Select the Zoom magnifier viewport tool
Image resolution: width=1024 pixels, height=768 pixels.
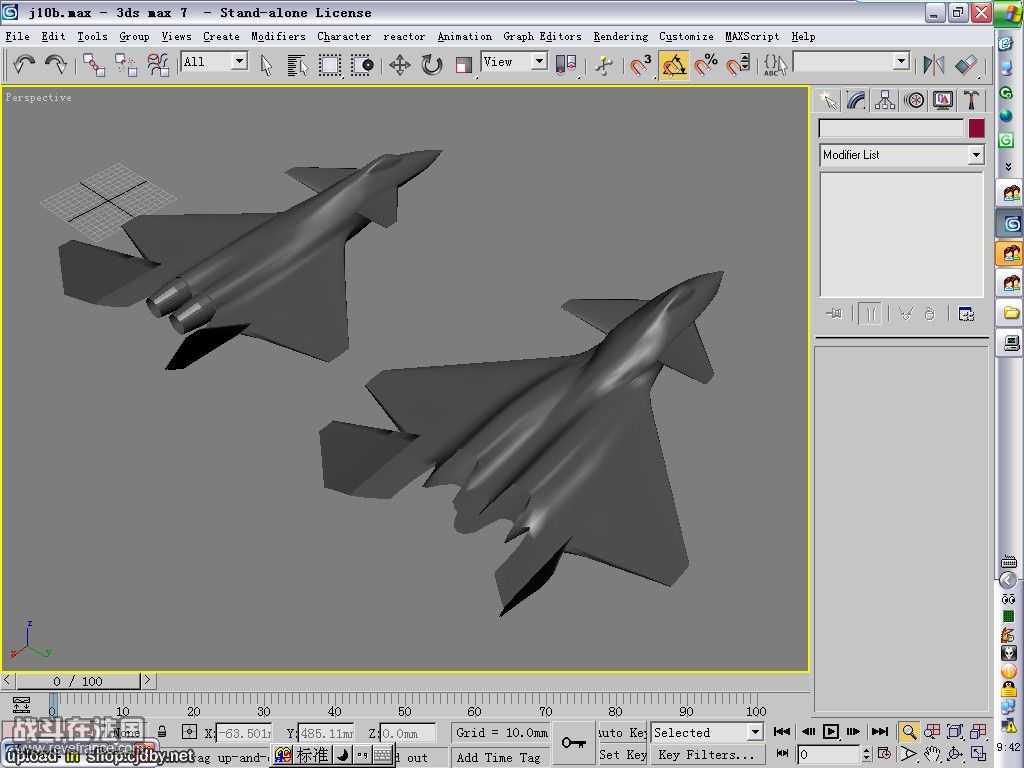click(908, 732)
